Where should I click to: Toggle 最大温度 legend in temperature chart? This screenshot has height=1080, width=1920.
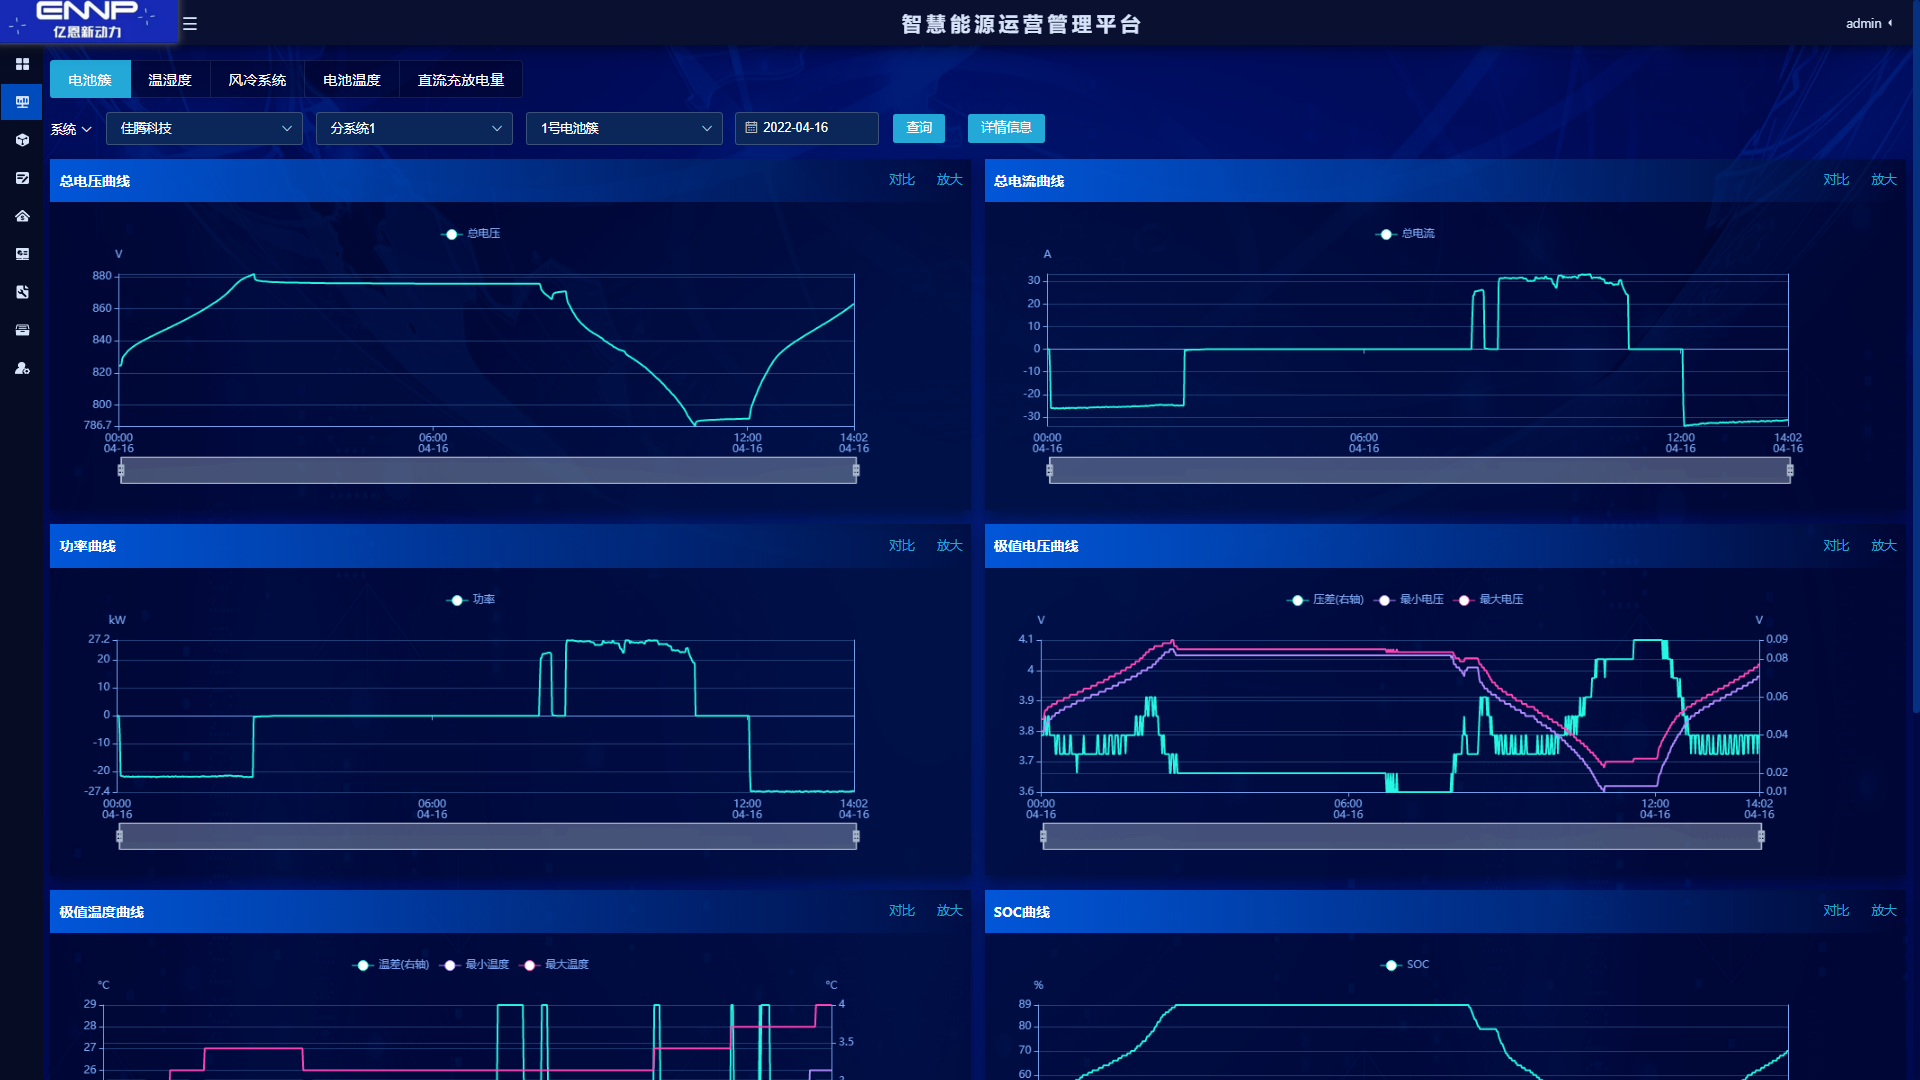pos(558,965)
